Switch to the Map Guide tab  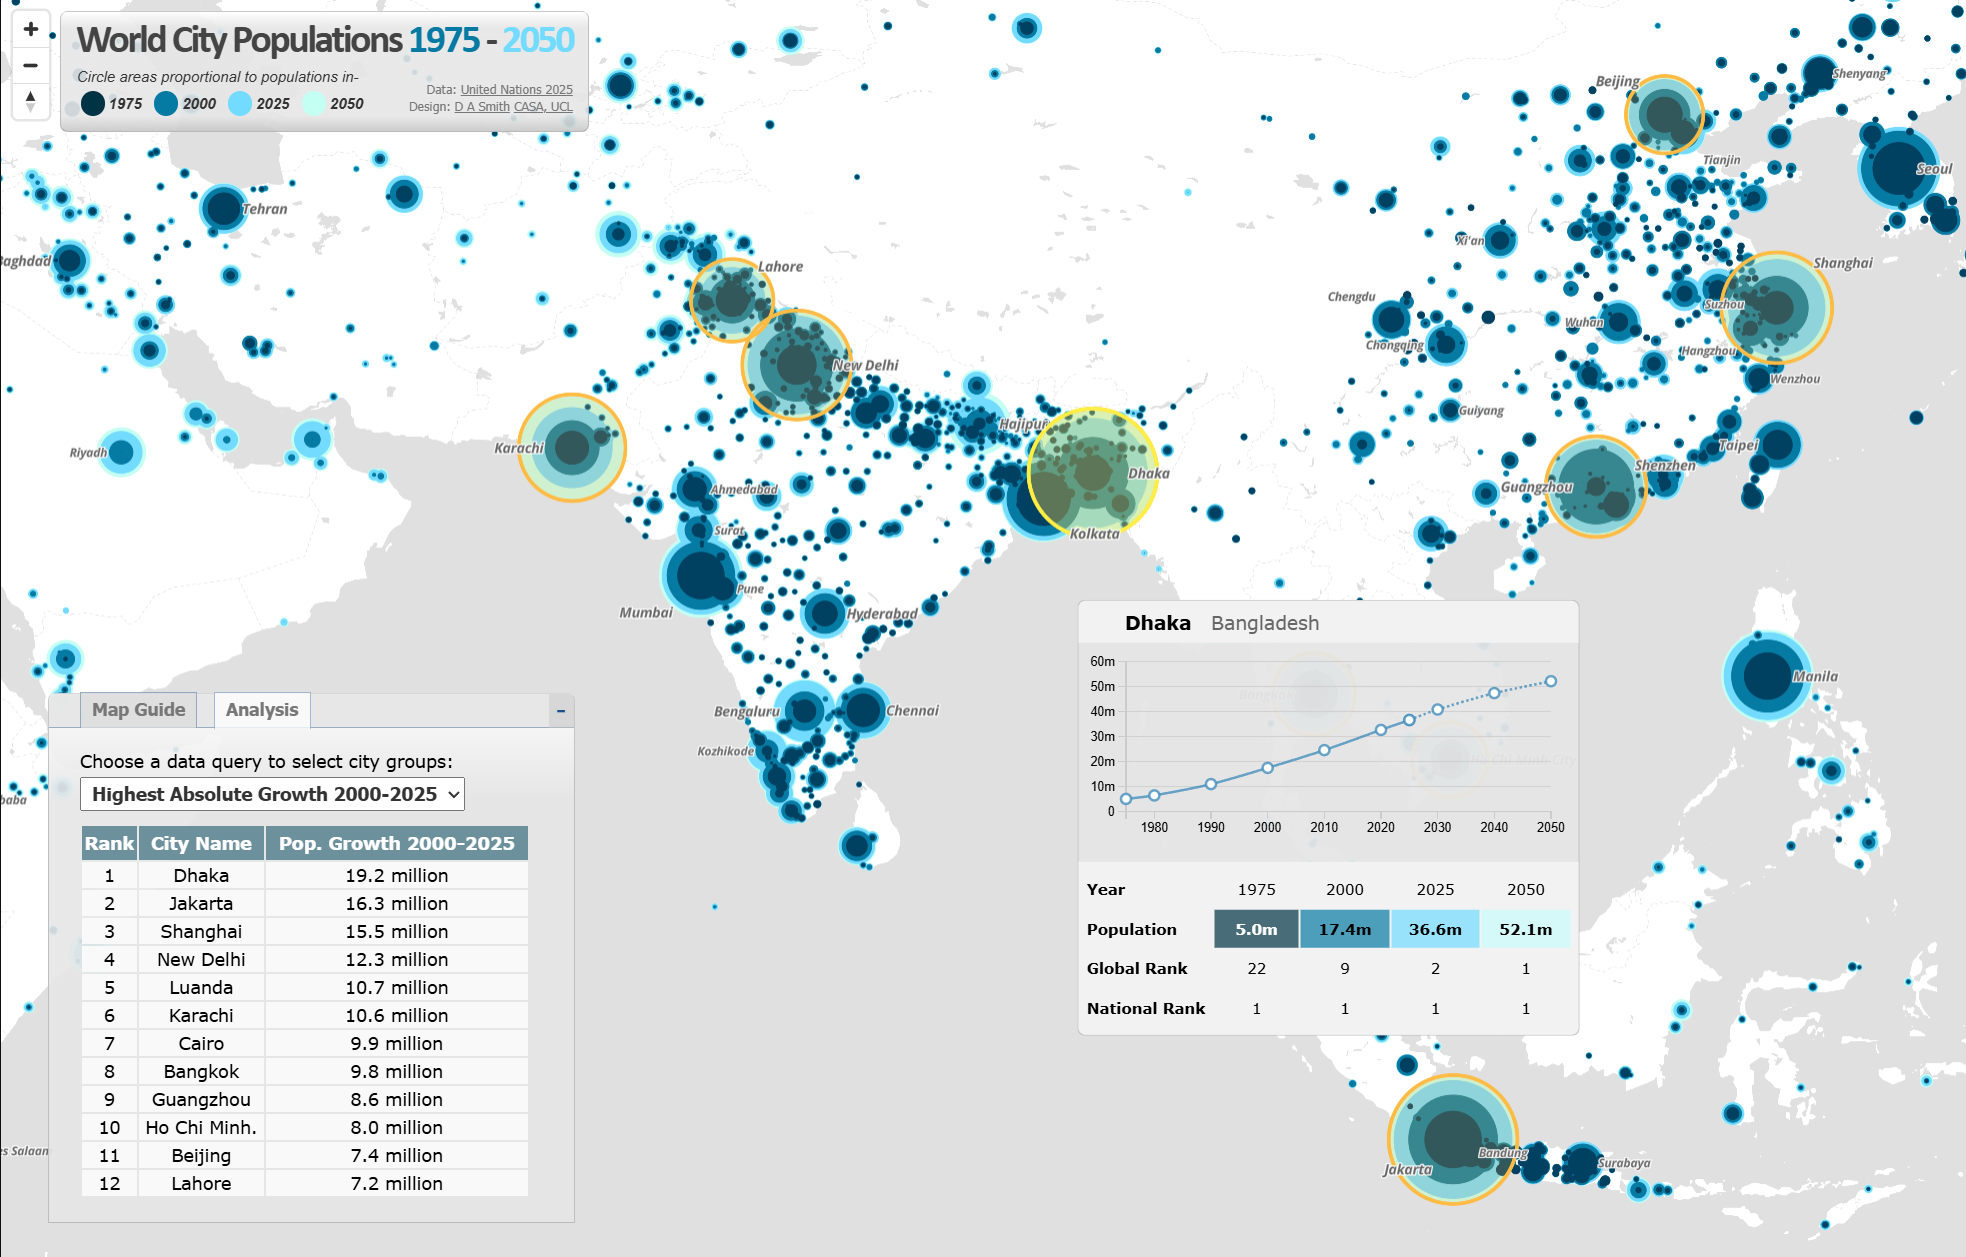[x=138, y=710]
